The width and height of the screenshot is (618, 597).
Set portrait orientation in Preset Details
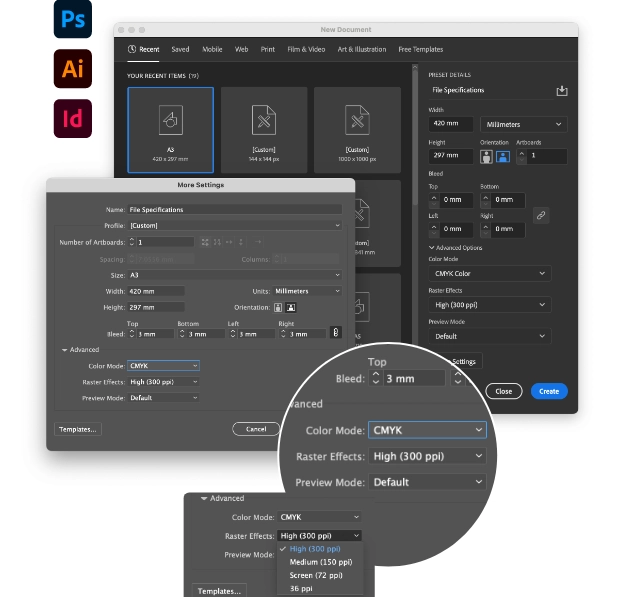pos(488,156)
